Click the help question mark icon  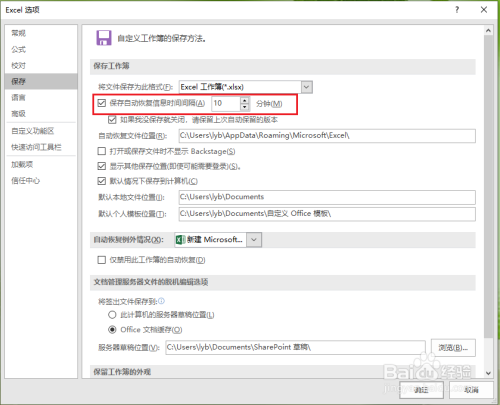click(457, 10)
